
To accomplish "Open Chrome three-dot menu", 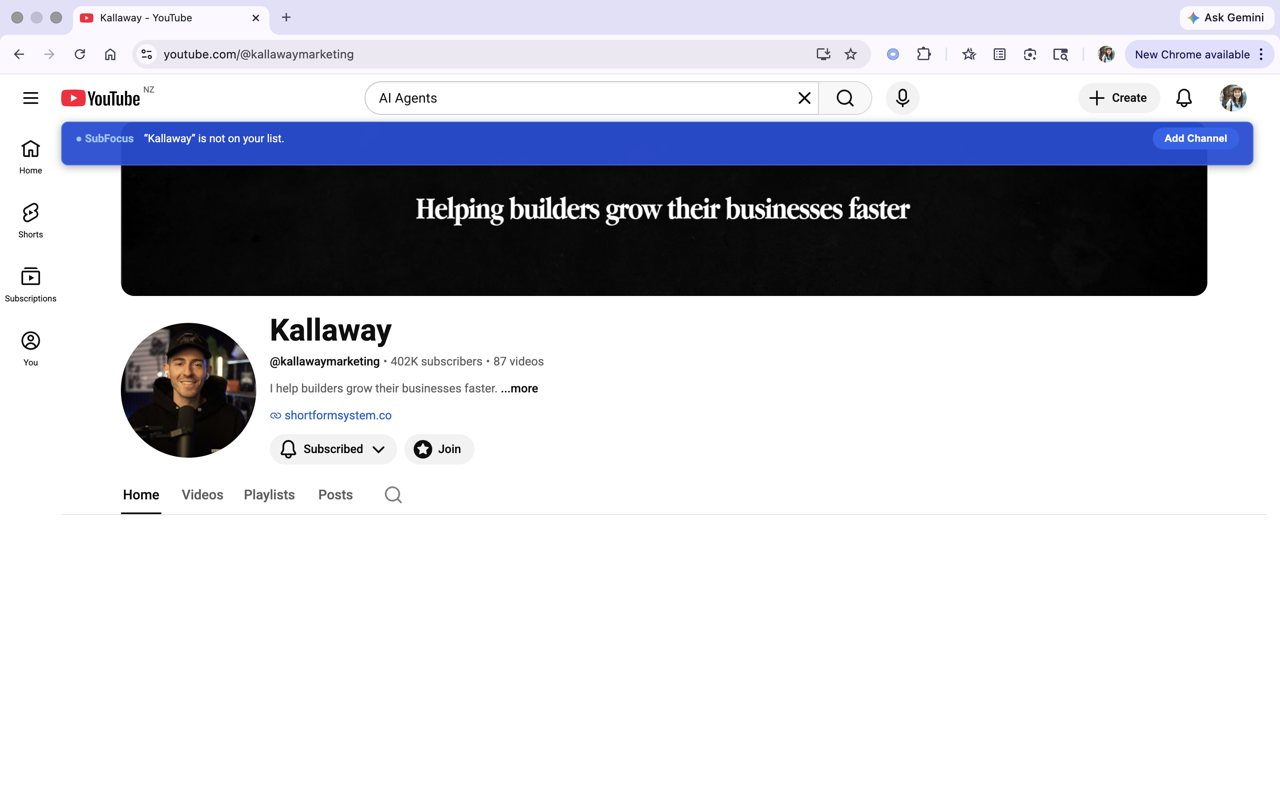I will pyautogui.click(x=1261, y=54).
